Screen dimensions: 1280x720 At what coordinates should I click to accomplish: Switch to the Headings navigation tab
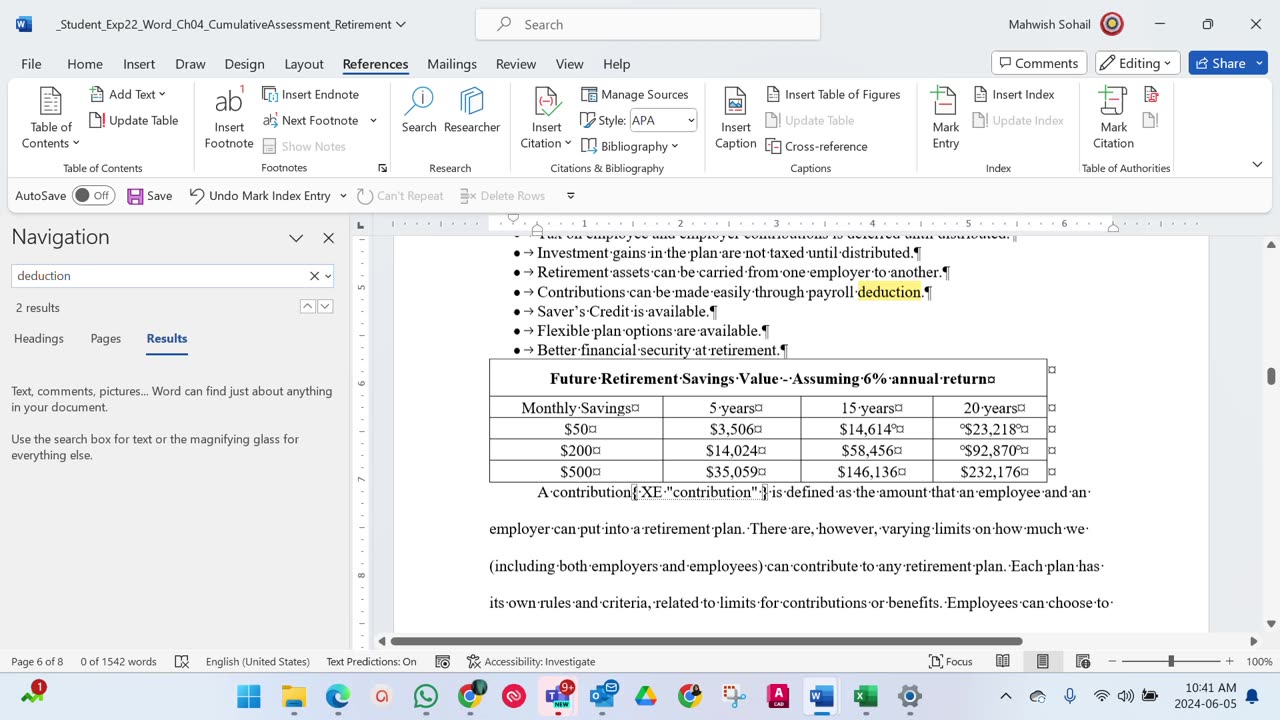pos(39,338)
